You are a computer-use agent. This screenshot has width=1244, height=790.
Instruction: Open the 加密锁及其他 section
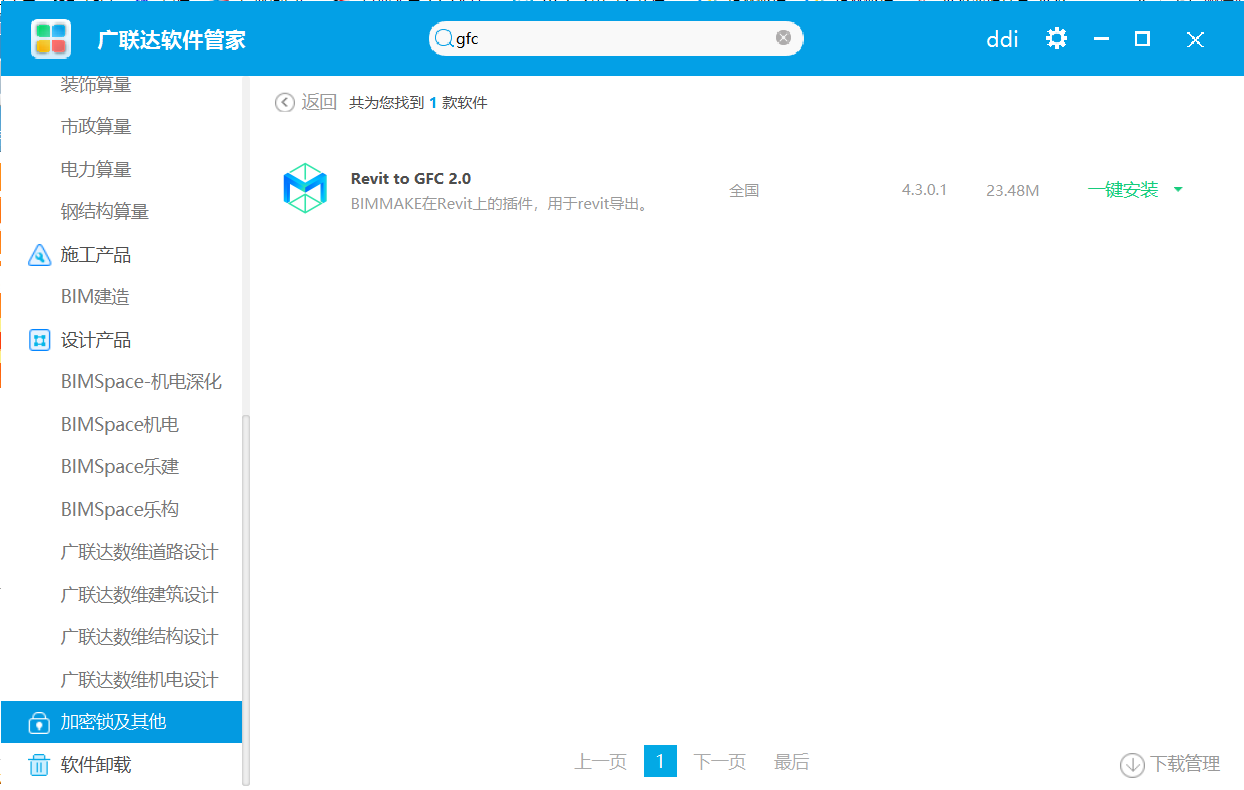(x=121, y=722)
